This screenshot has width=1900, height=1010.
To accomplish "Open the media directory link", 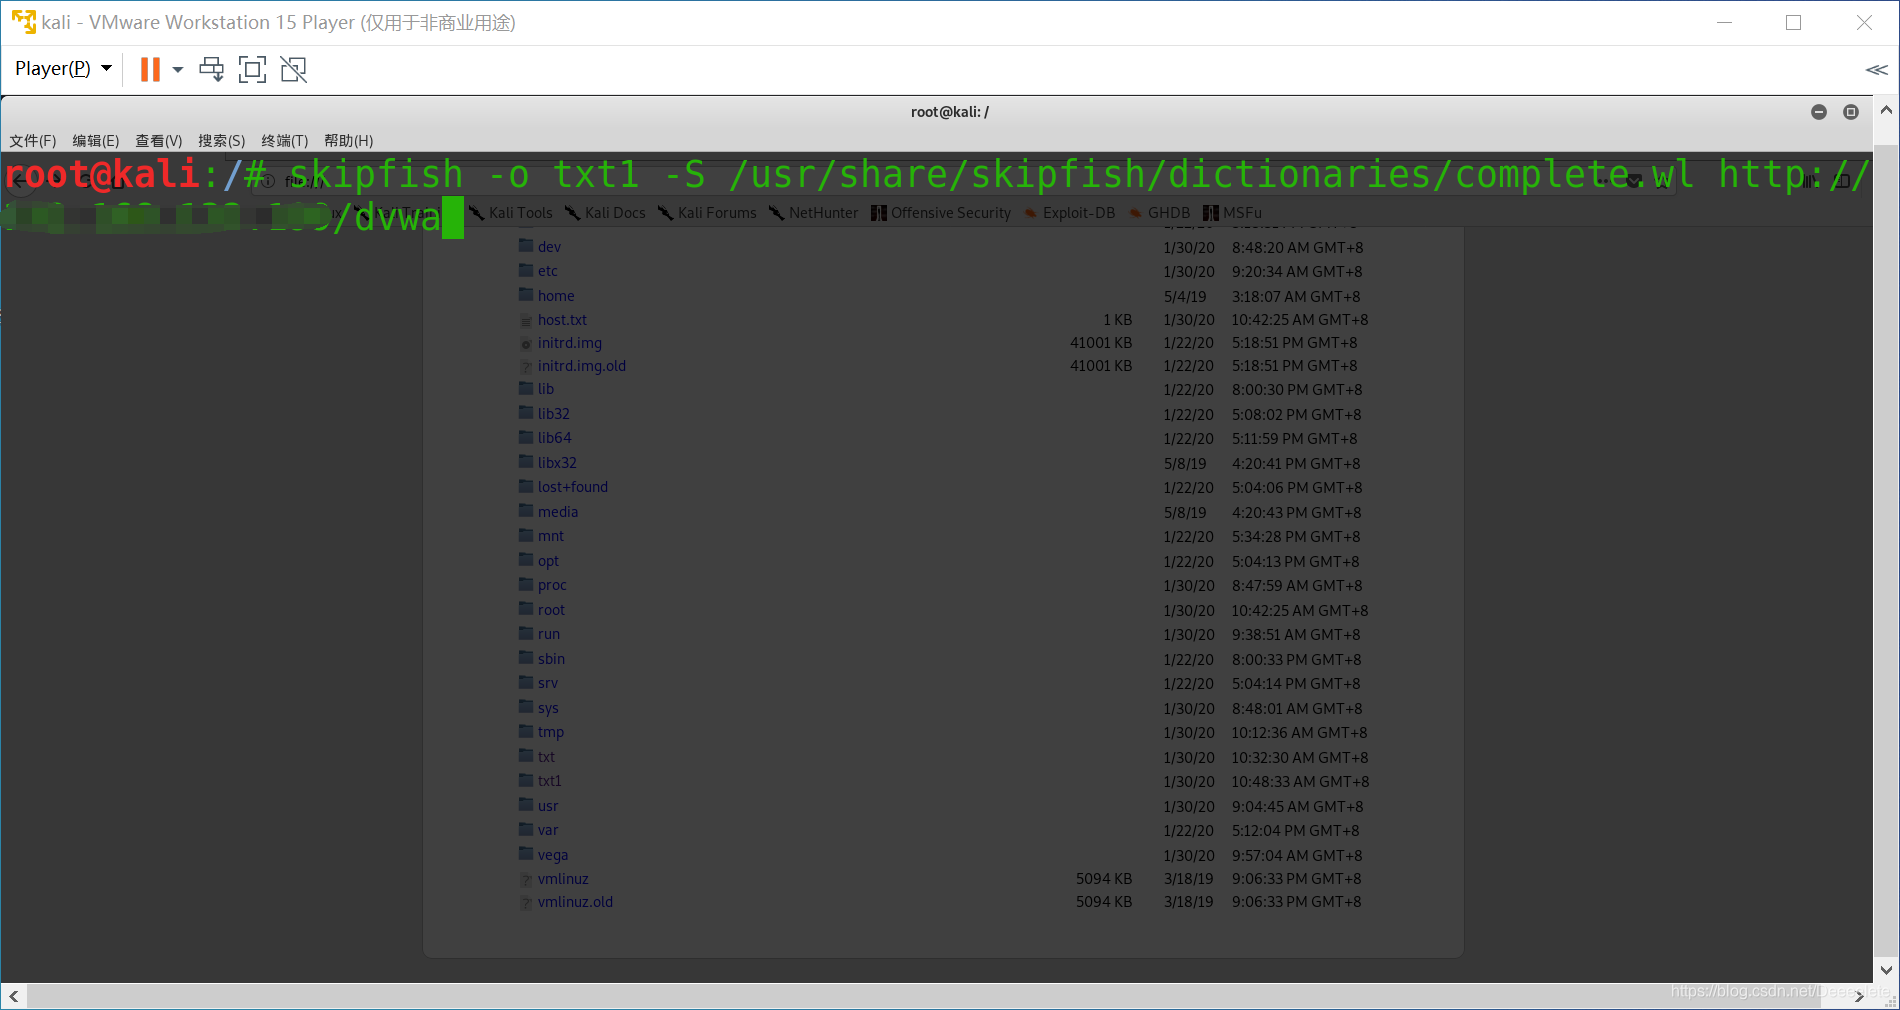I will pyautogui.click(x=558, y=512).
